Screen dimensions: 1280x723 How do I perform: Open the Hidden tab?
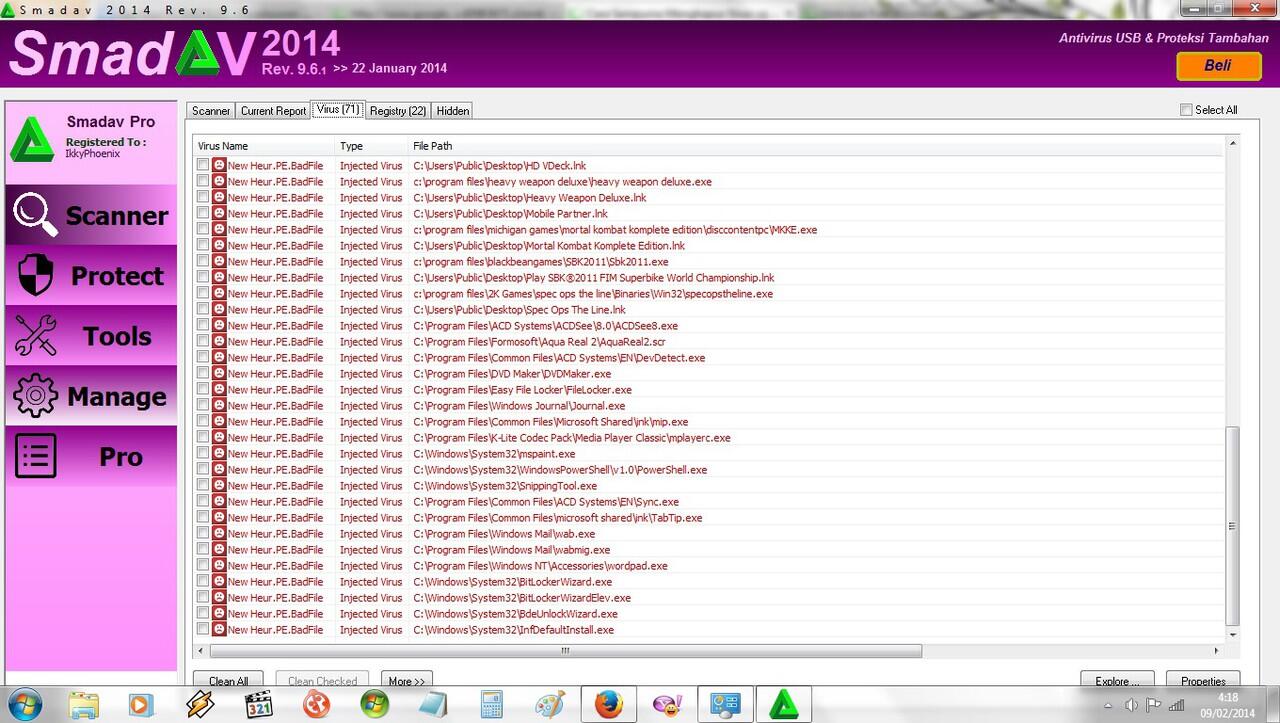pos(452,110)
